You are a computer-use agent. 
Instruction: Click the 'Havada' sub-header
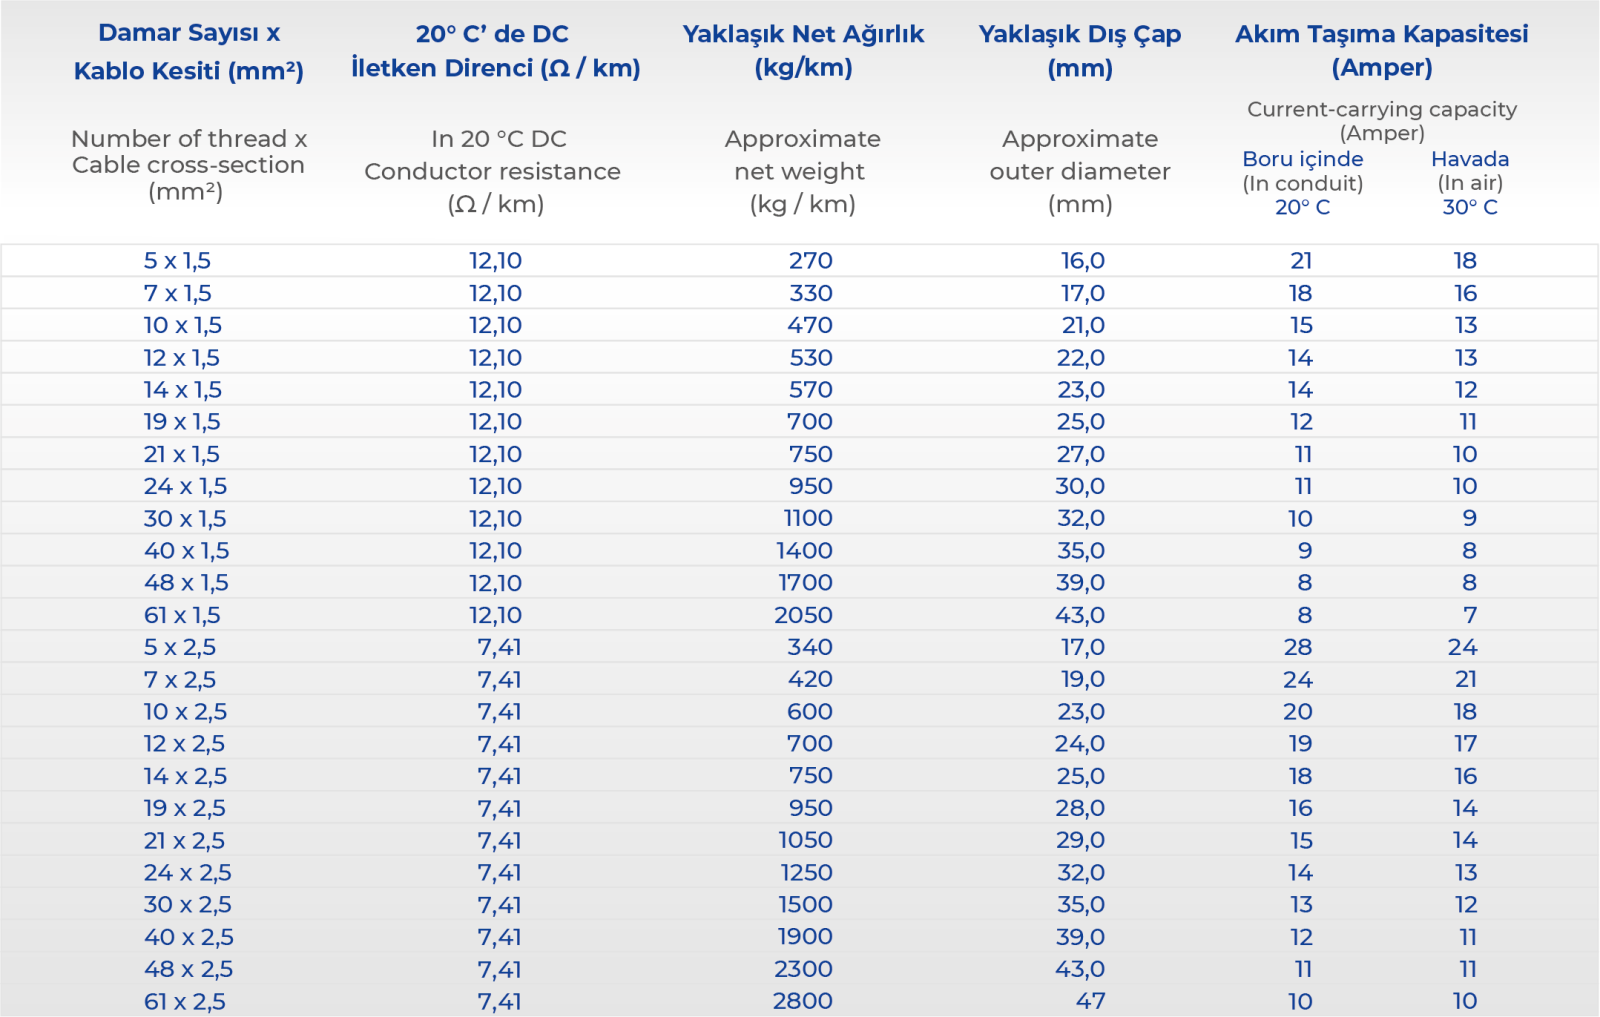click(x=1469, y=159)
